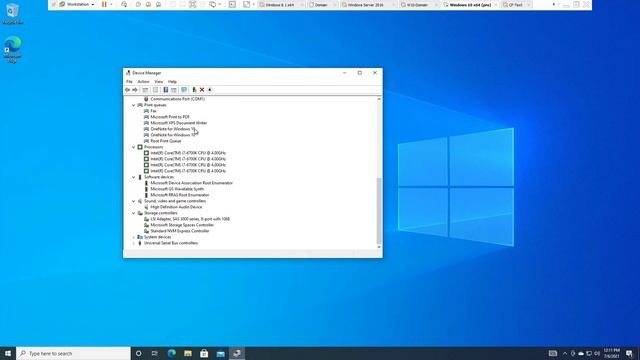Click the Processors category label
The height and width of the screenshot is (360, 640).
[153, 147]
